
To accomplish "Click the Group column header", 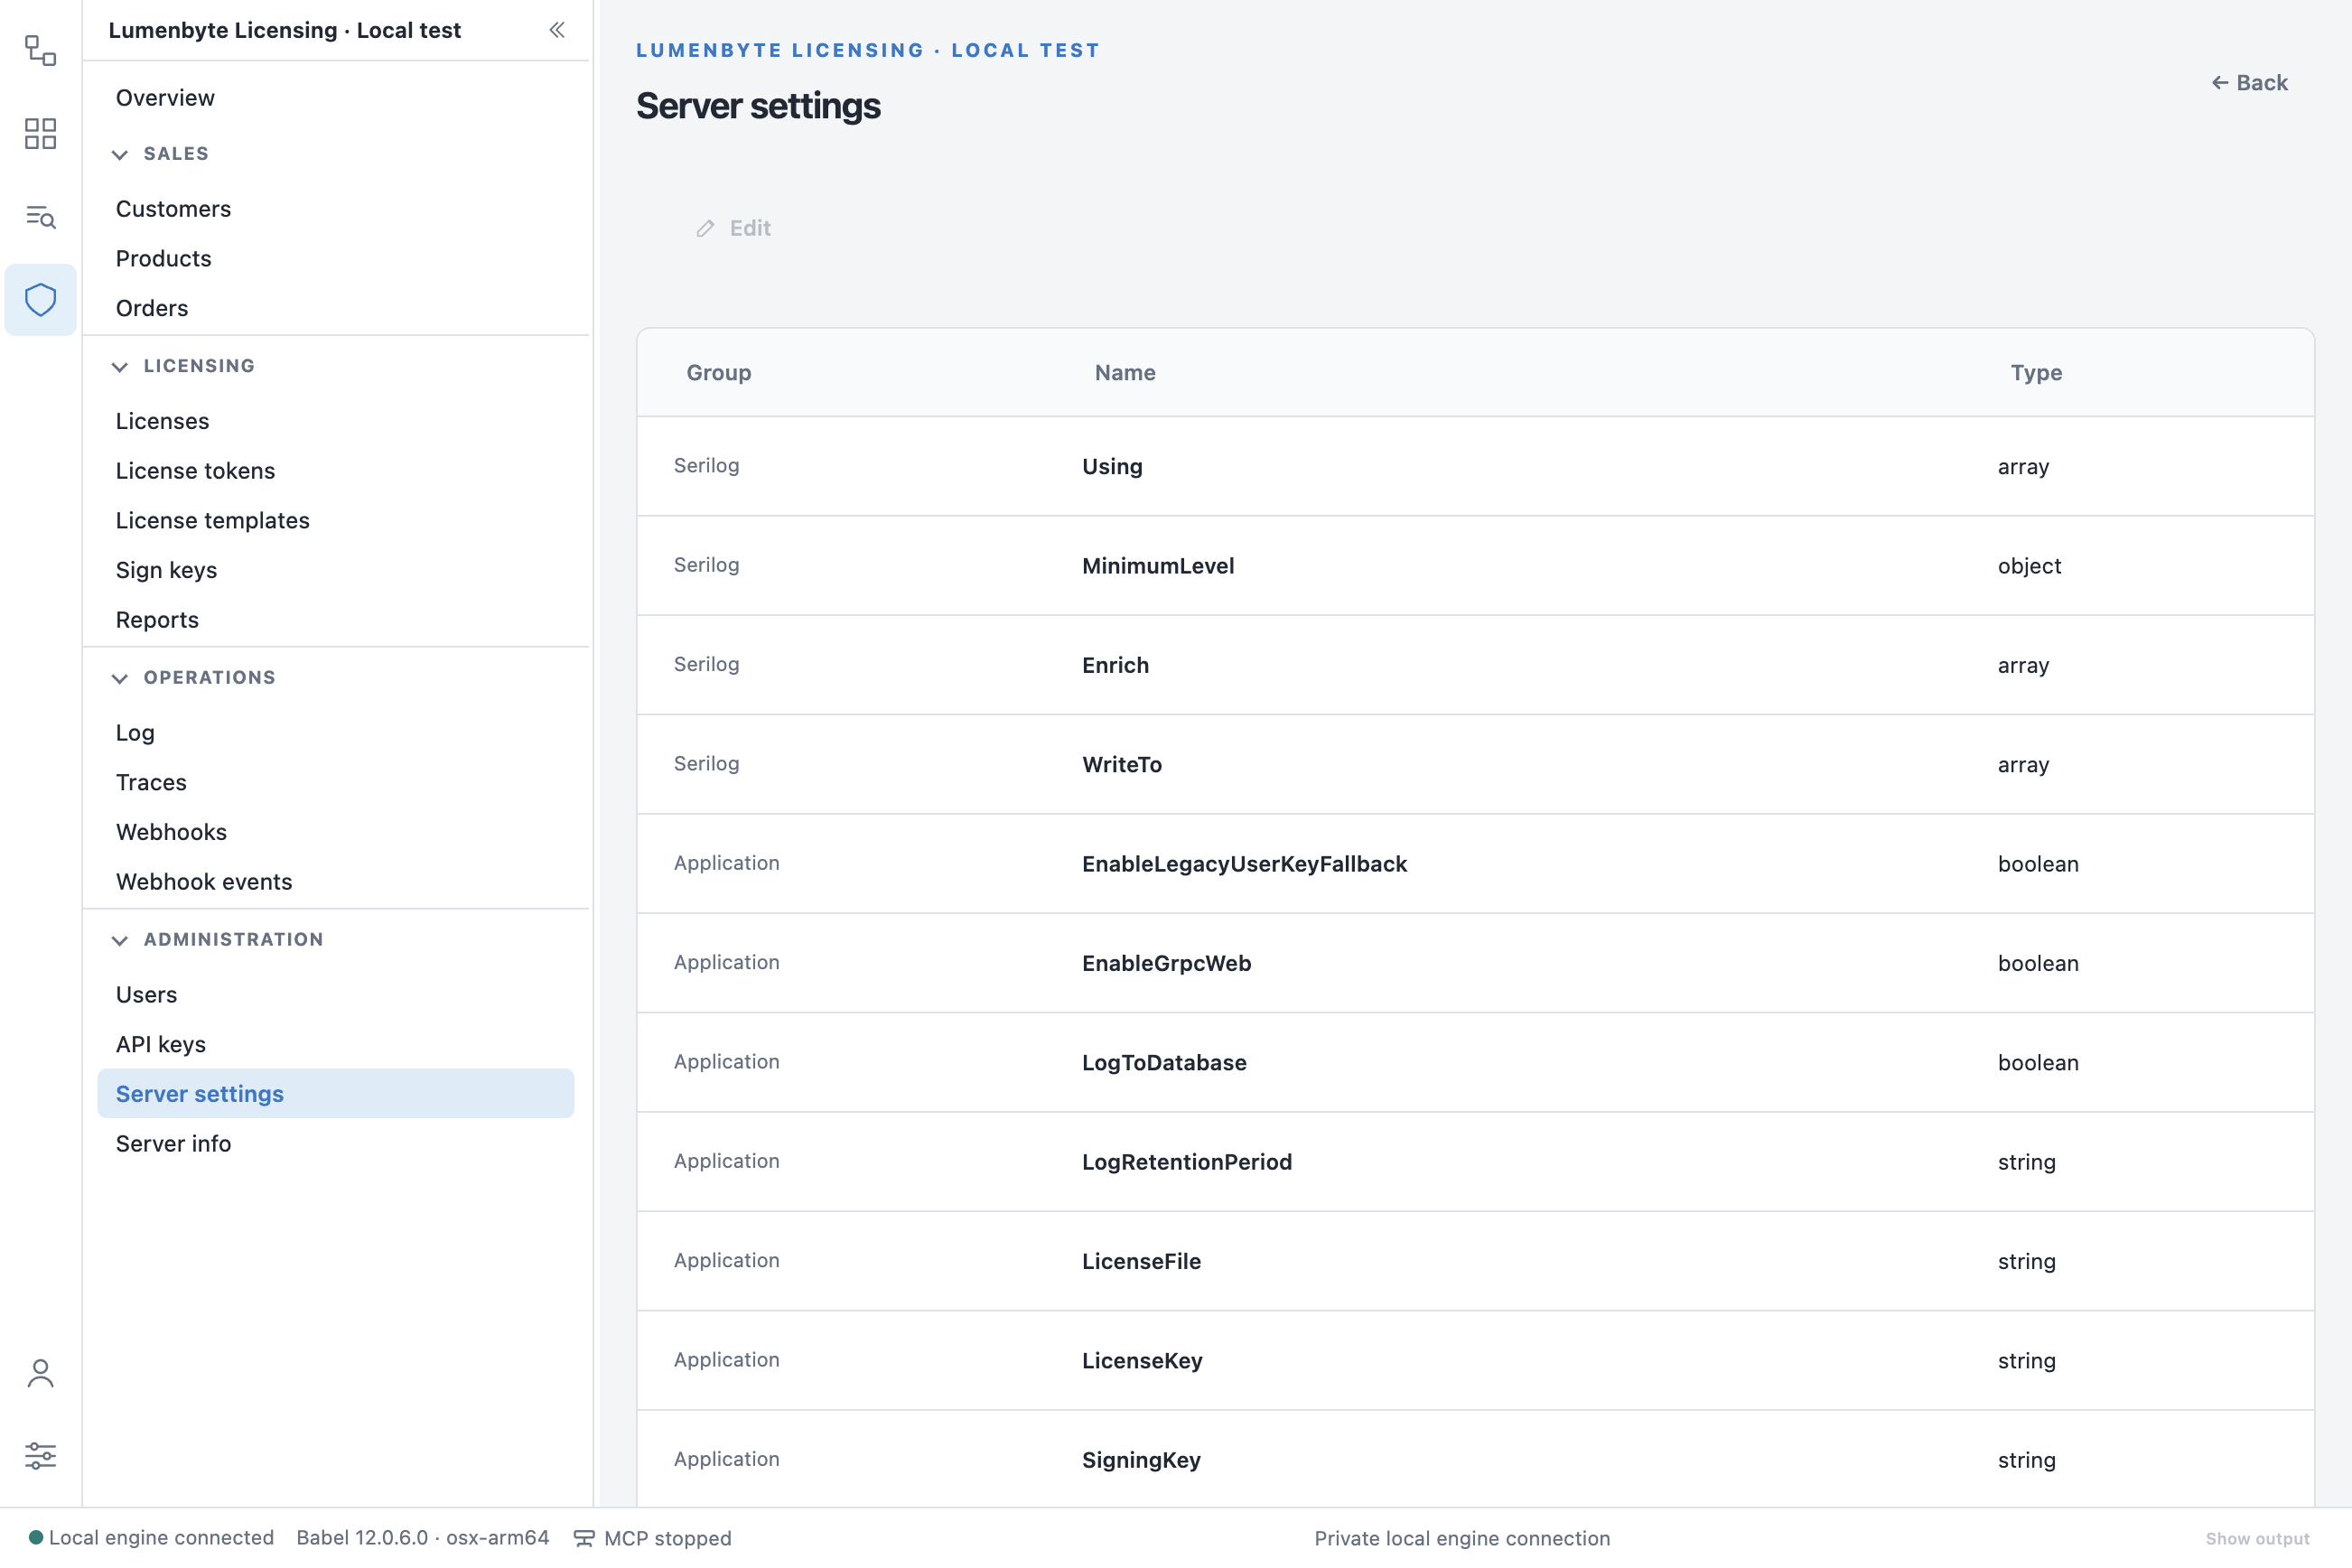I will coord(718,373).
